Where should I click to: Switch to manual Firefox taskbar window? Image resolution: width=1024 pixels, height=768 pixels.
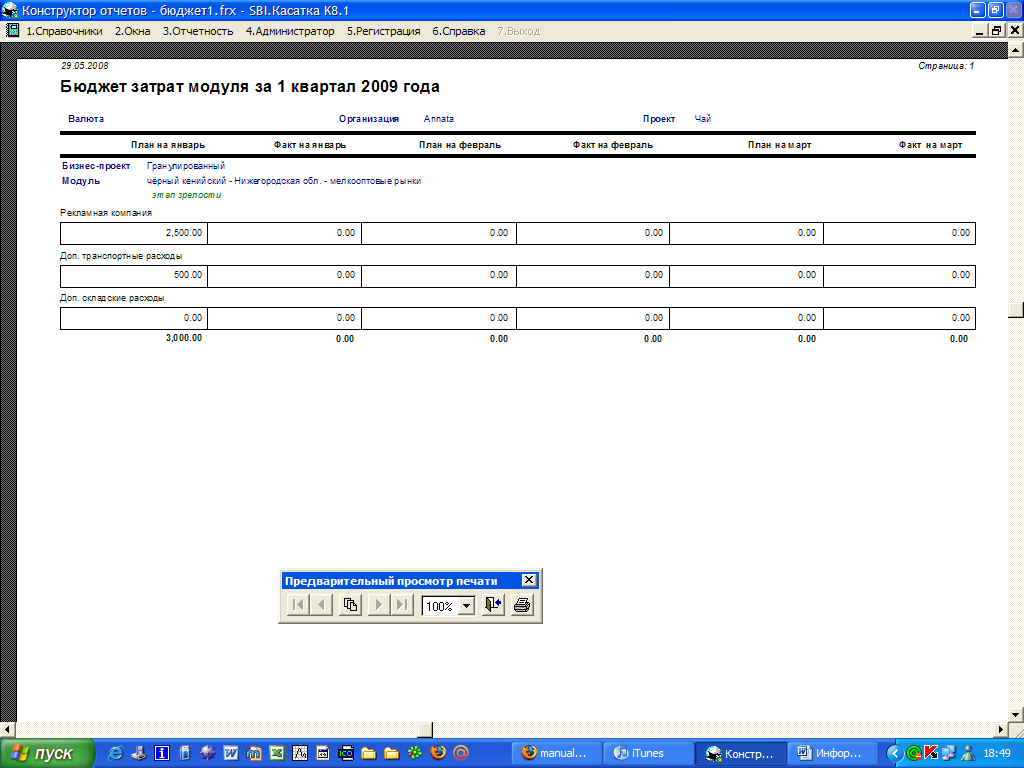(555, 753)
